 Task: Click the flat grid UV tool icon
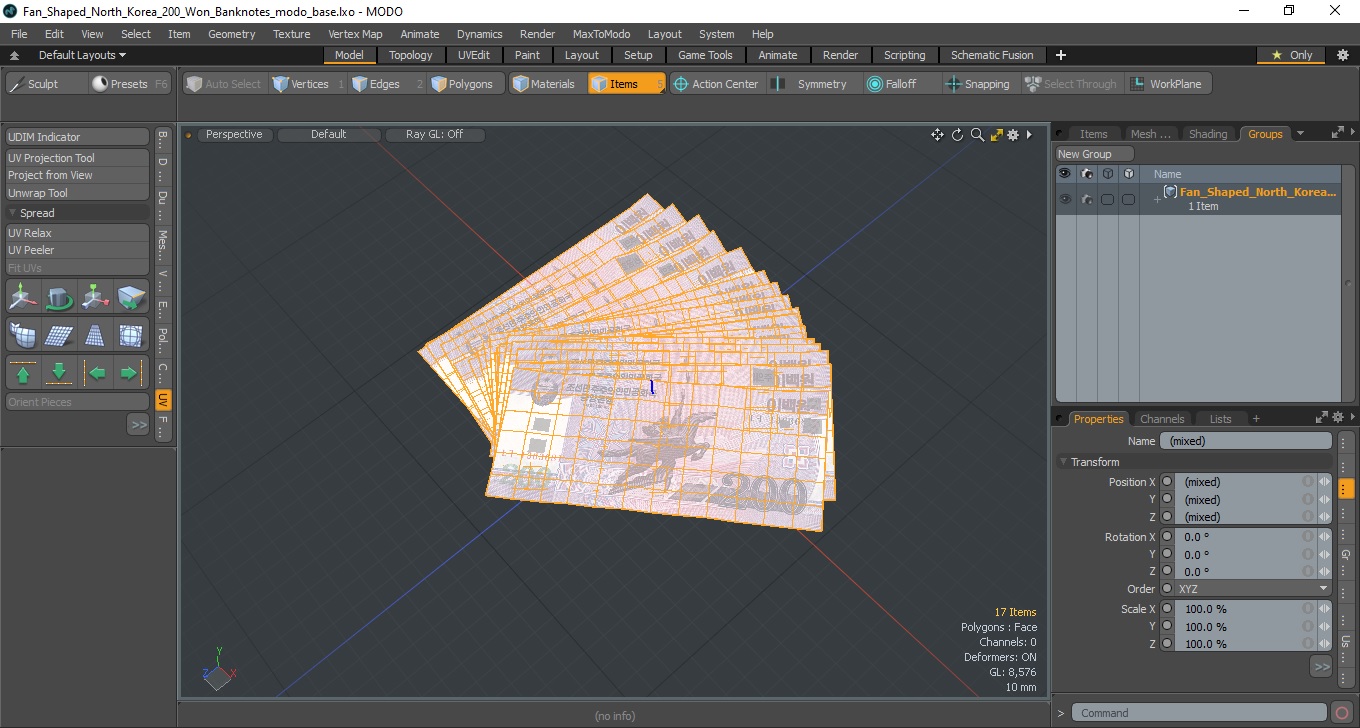tap(60, 335)
